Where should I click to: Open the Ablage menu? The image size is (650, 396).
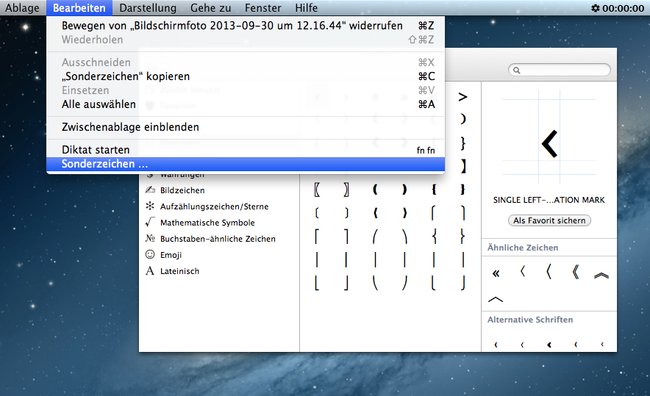pyautogui.click(x=22, y=8)
